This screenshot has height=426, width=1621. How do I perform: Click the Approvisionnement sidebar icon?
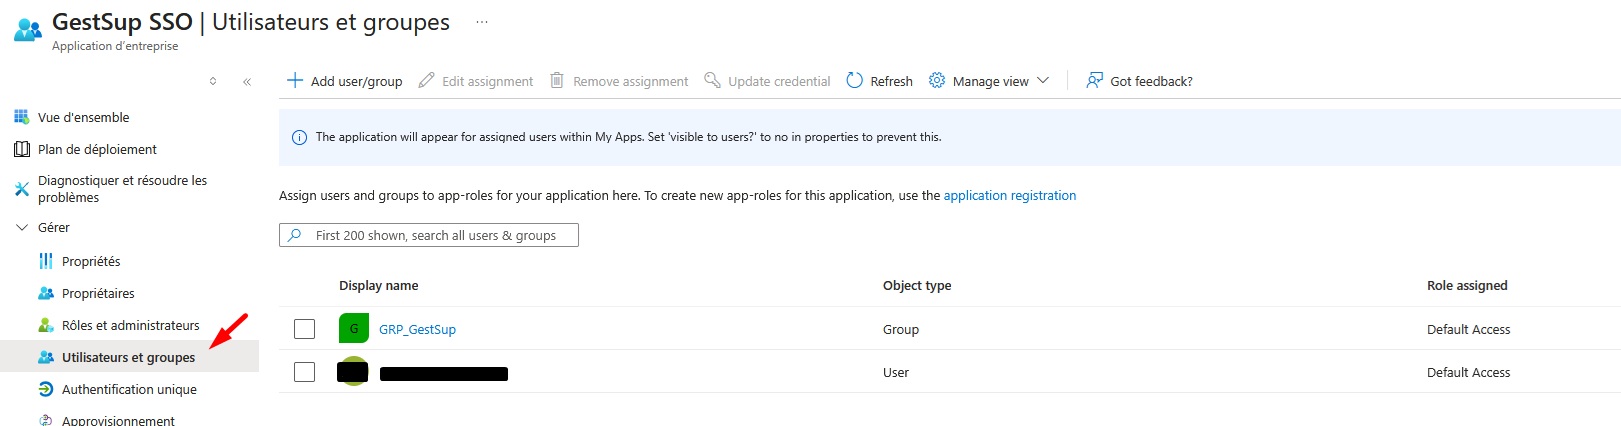tap(46, 420)
